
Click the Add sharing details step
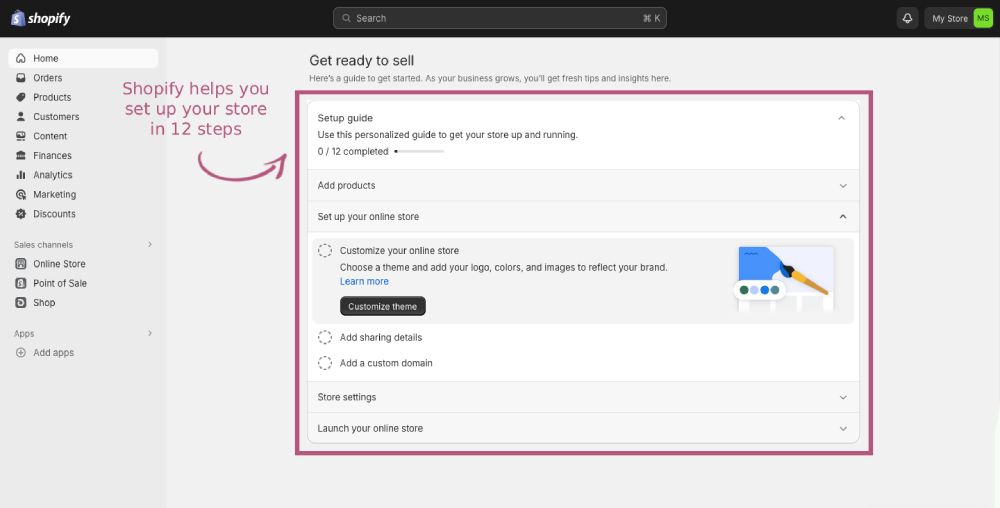click(x=381, y=337)
